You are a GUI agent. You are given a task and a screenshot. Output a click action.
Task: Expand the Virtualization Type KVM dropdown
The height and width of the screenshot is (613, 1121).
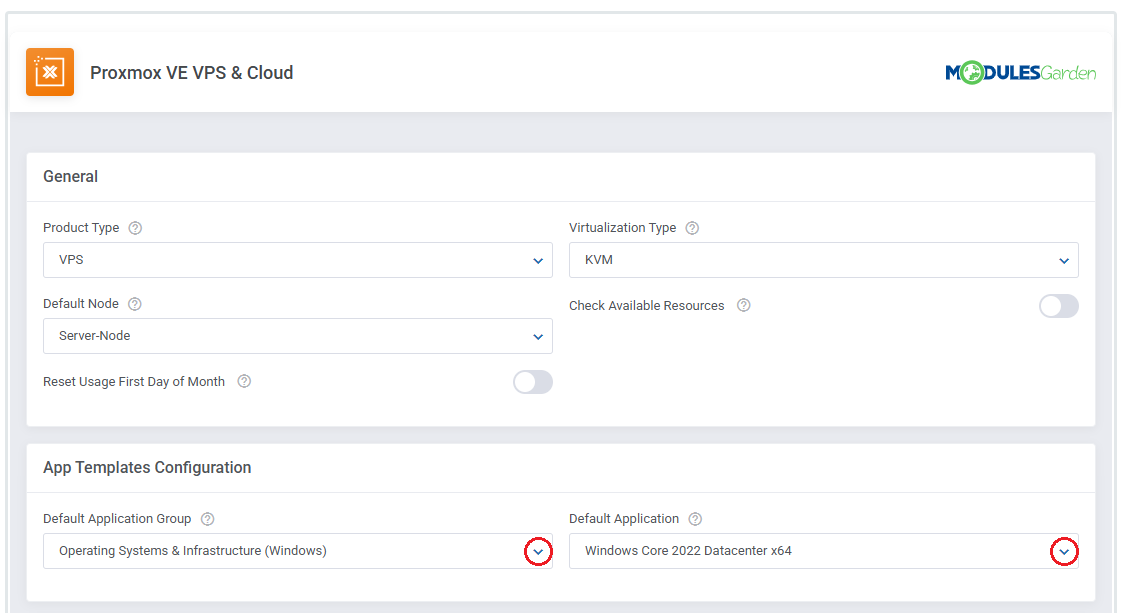pos(823,260)
